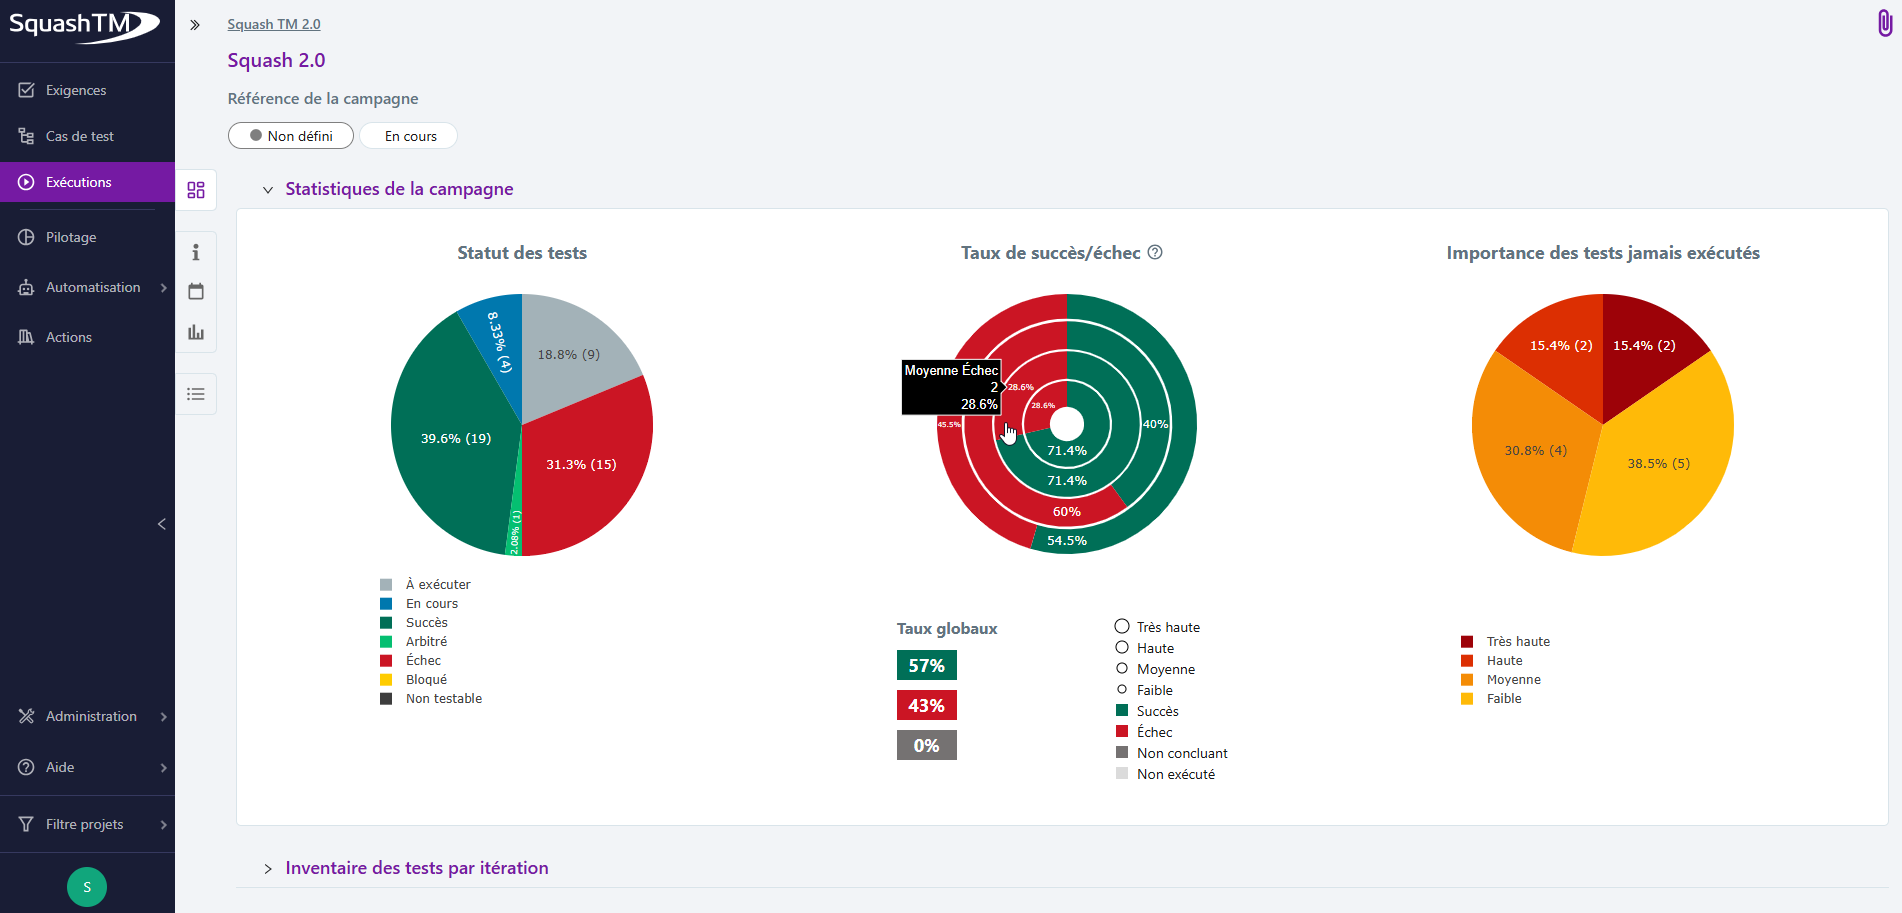Click the list view icon
The width and height of the screenshot is (1902, 913).
pos(196,394)
